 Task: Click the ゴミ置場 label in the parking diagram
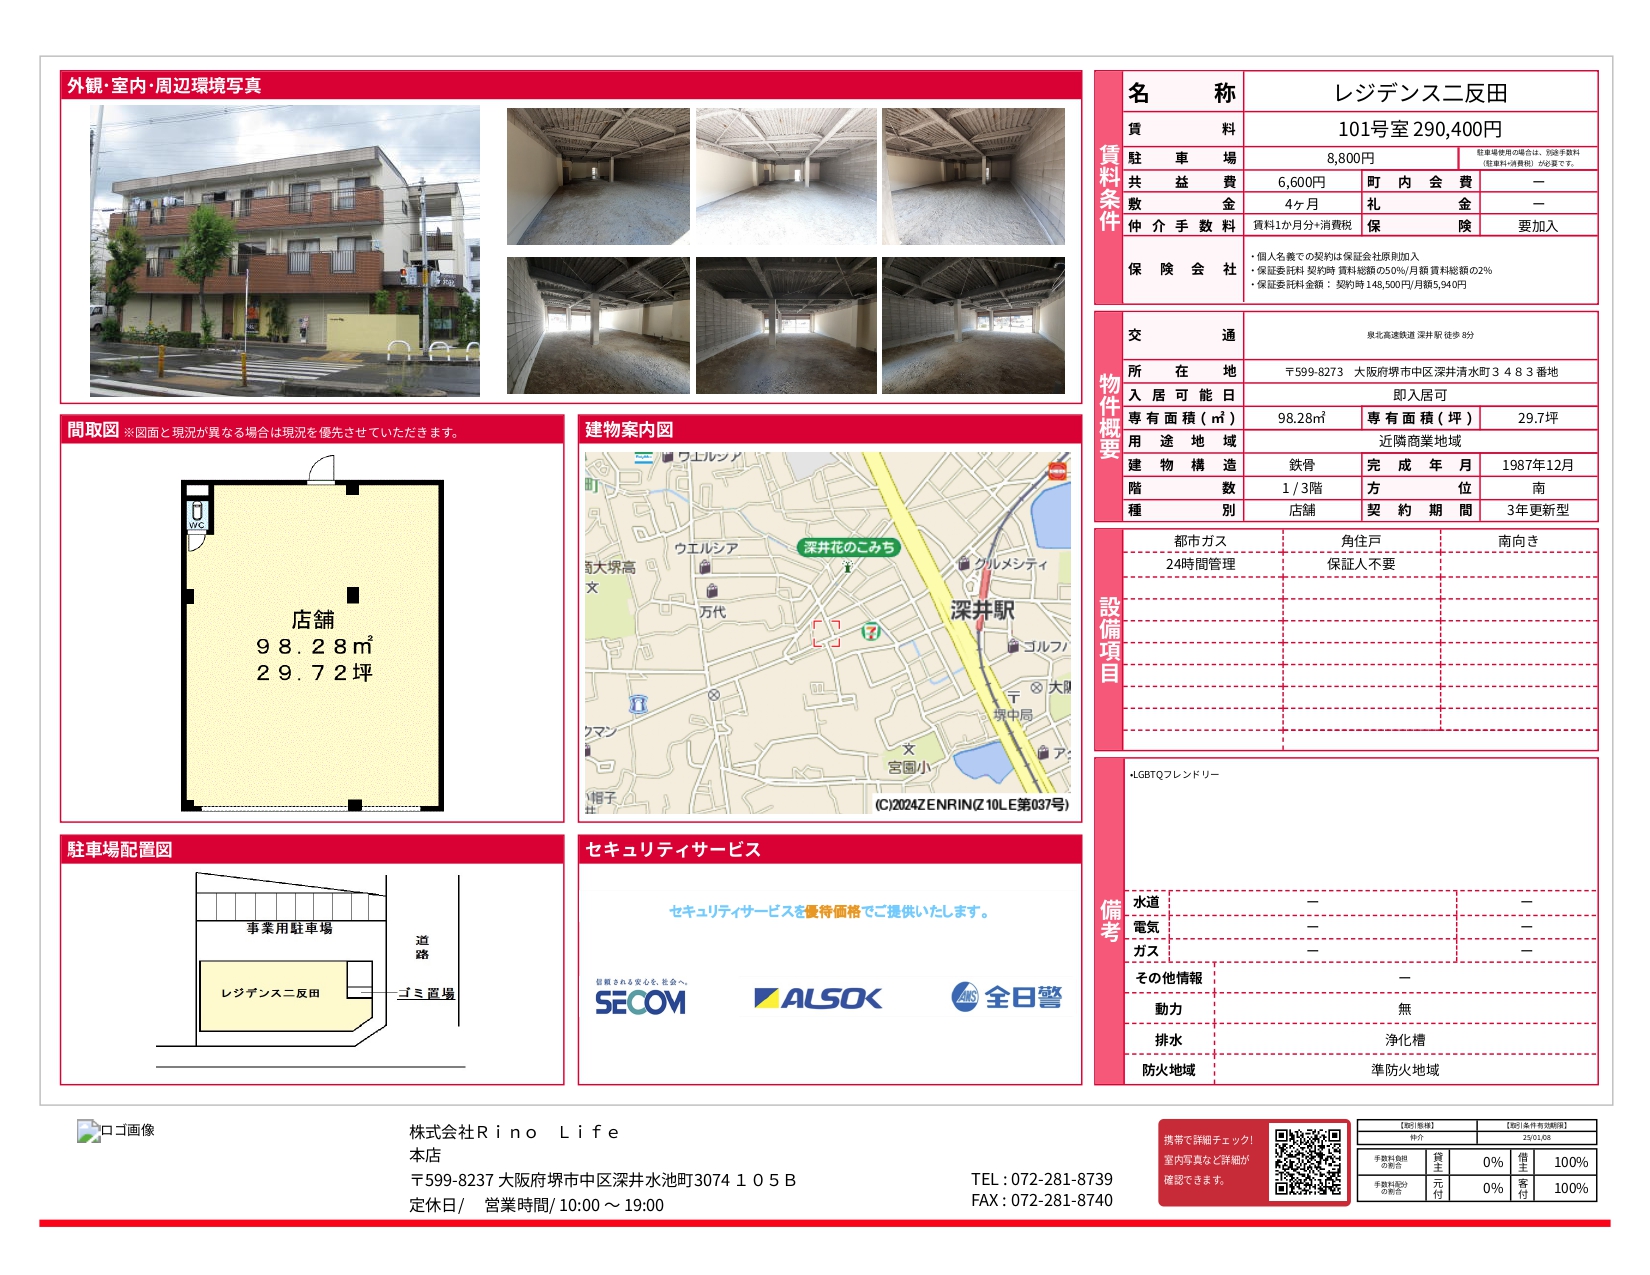(x=426, y=993)
